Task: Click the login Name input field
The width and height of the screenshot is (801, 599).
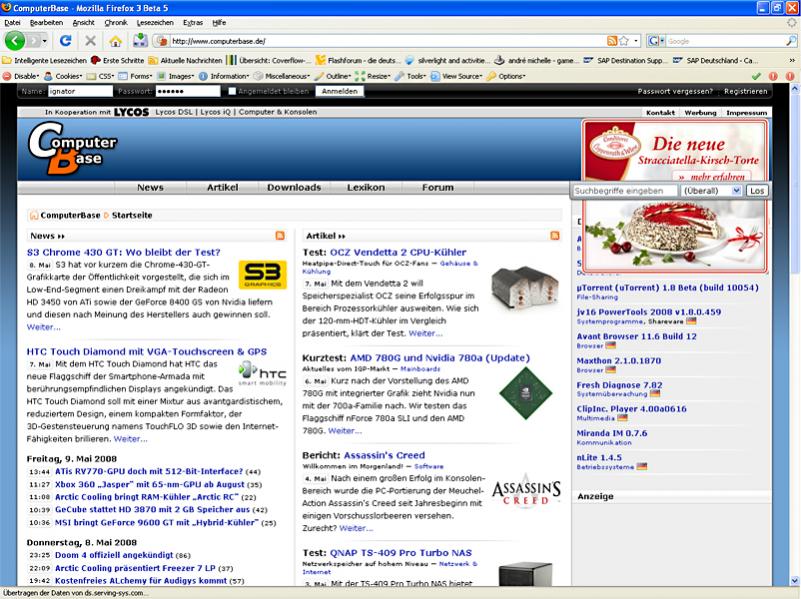Action: tap(80, 91)
